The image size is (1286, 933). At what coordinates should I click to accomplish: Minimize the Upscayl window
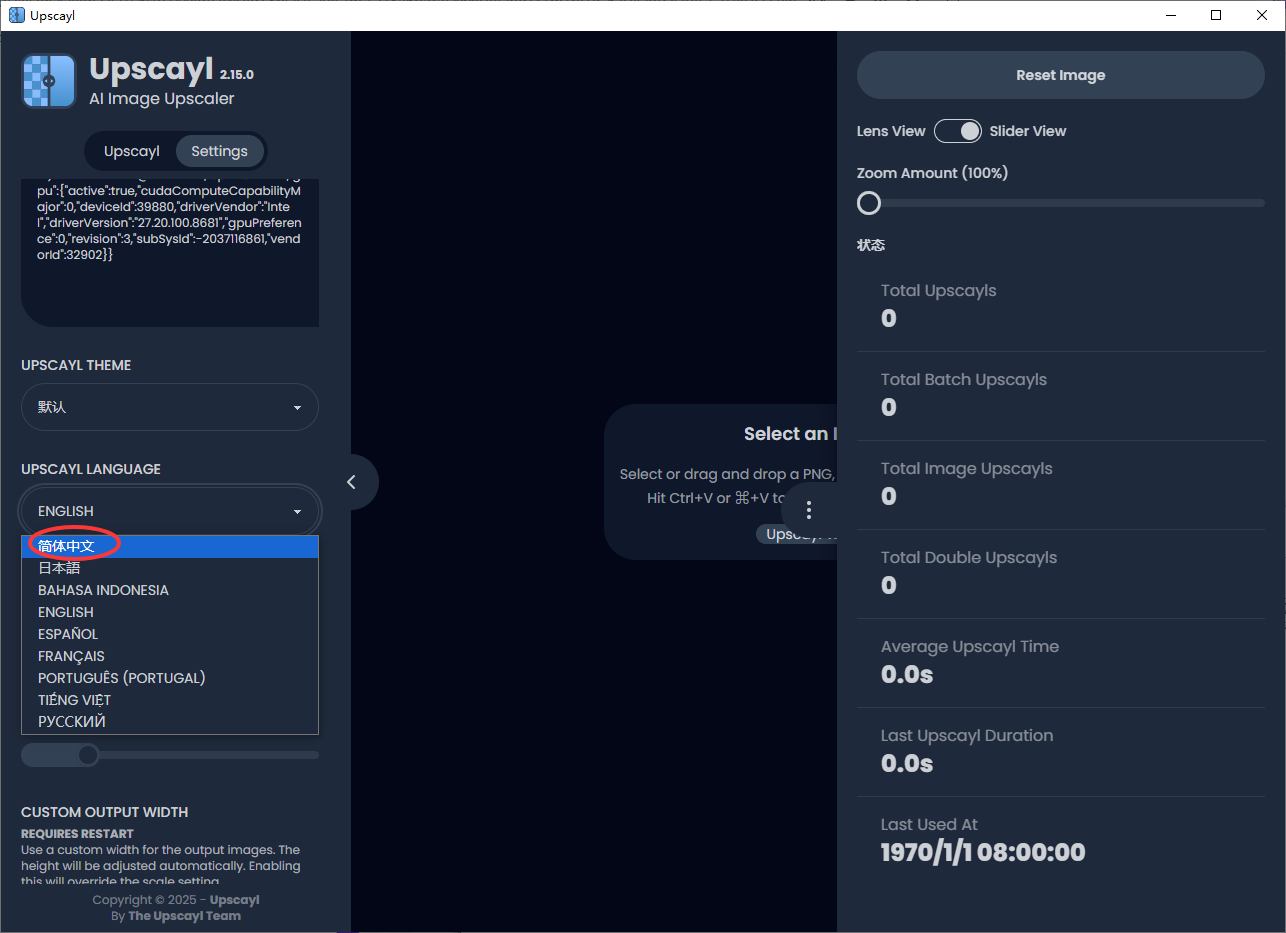1170,15
